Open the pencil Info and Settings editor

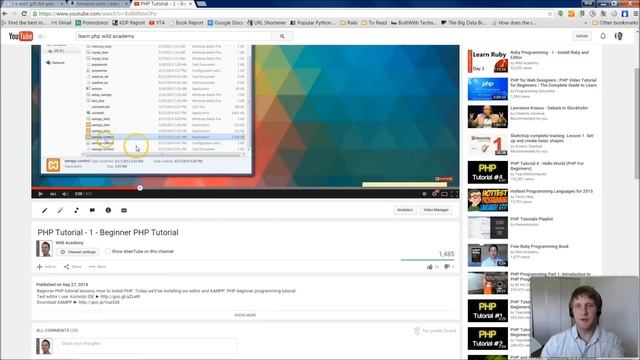(44, 210)
